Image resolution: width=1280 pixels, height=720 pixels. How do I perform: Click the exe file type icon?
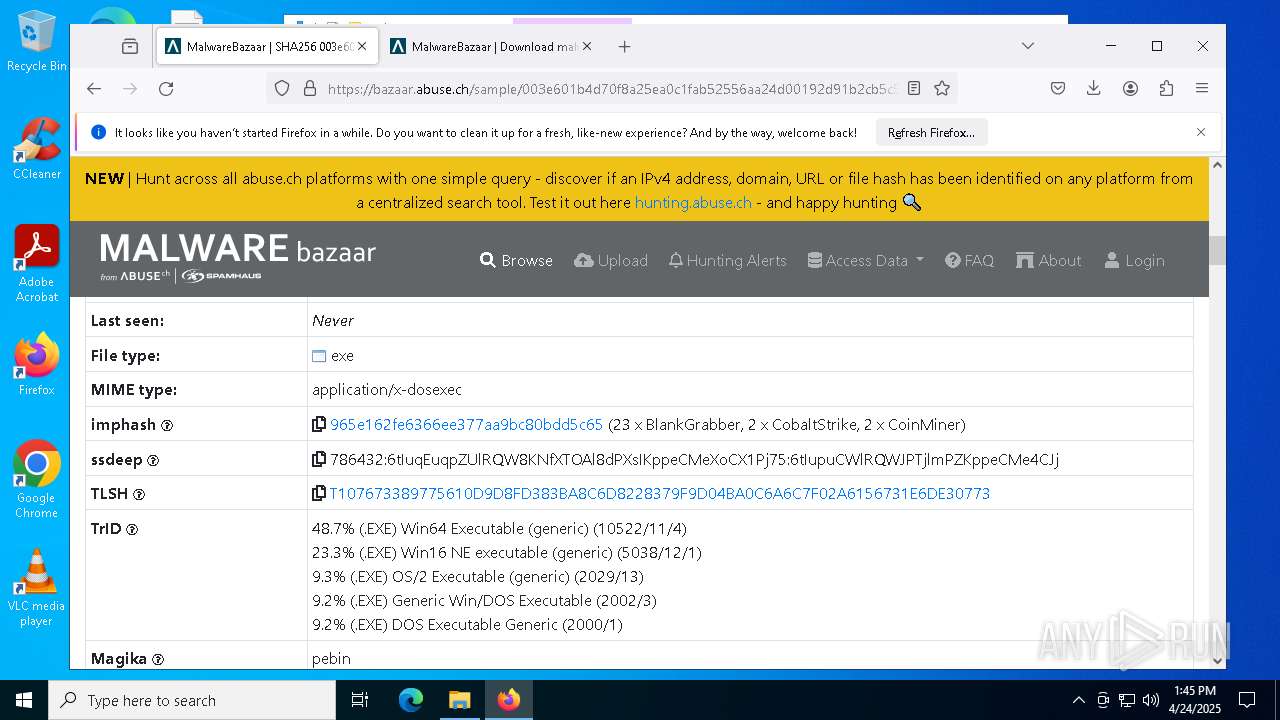319,356
